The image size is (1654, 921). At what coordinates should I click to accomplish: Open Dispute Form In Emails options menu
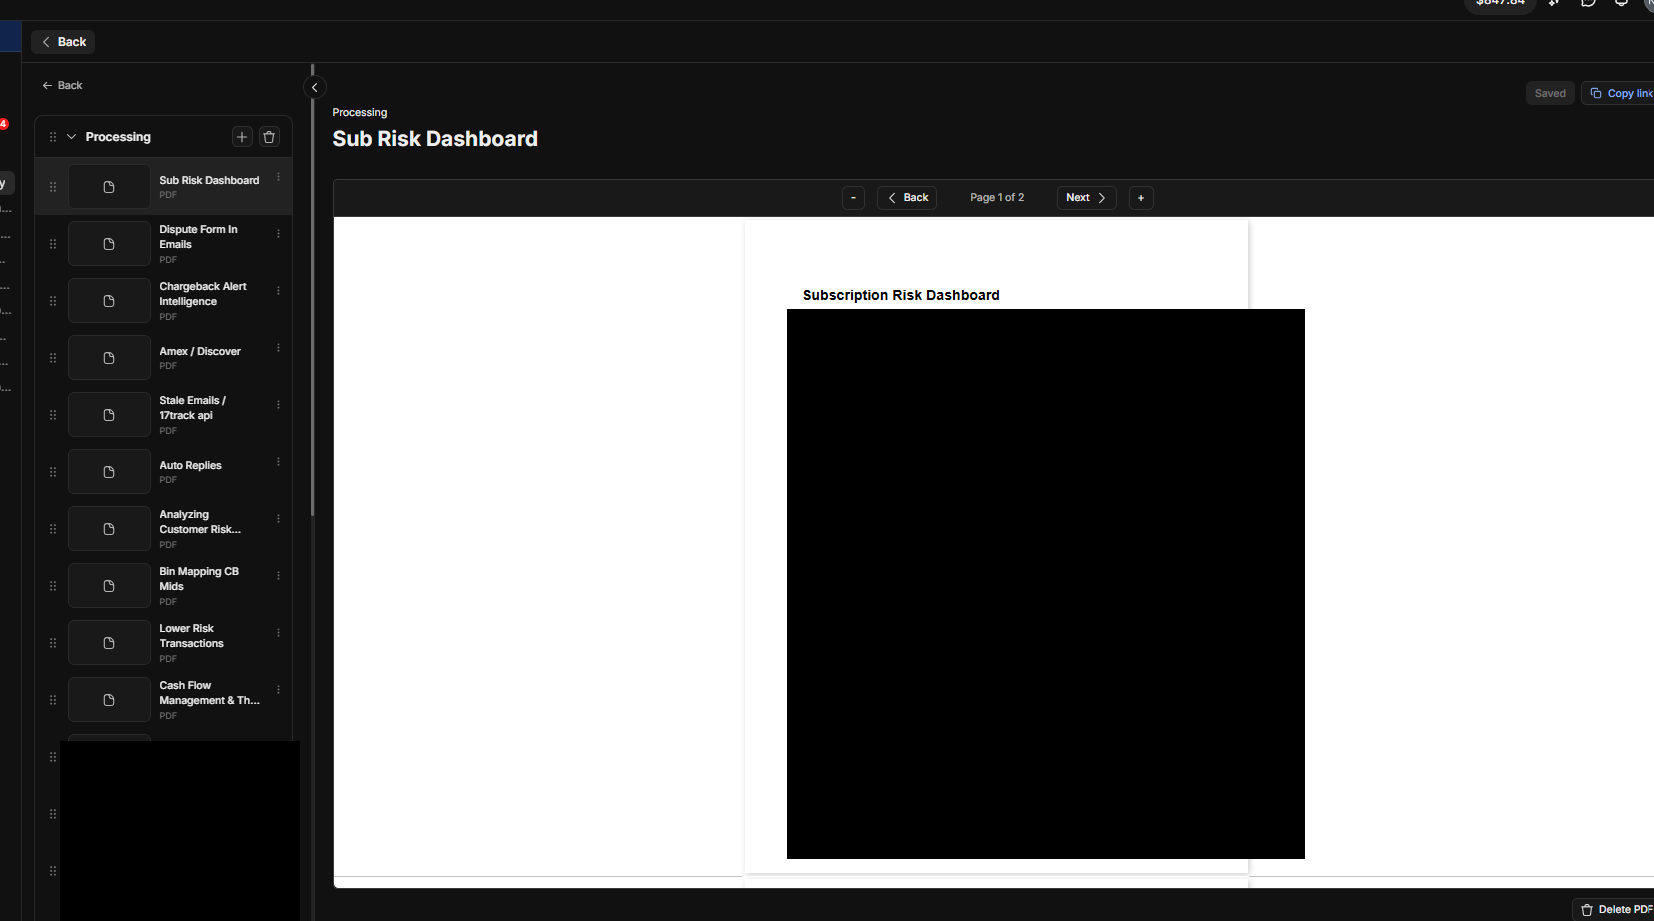[278, 234]
